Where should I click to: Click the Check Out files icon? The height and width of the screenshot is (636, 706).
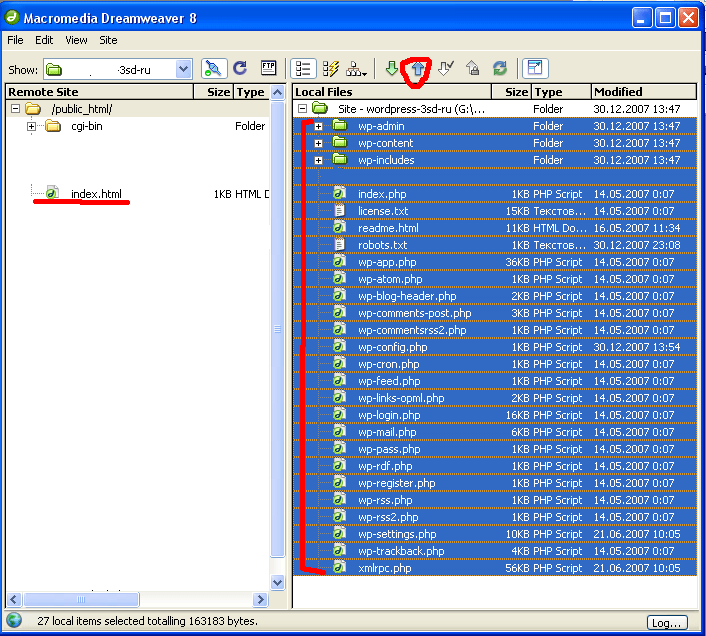pos(445,68)
